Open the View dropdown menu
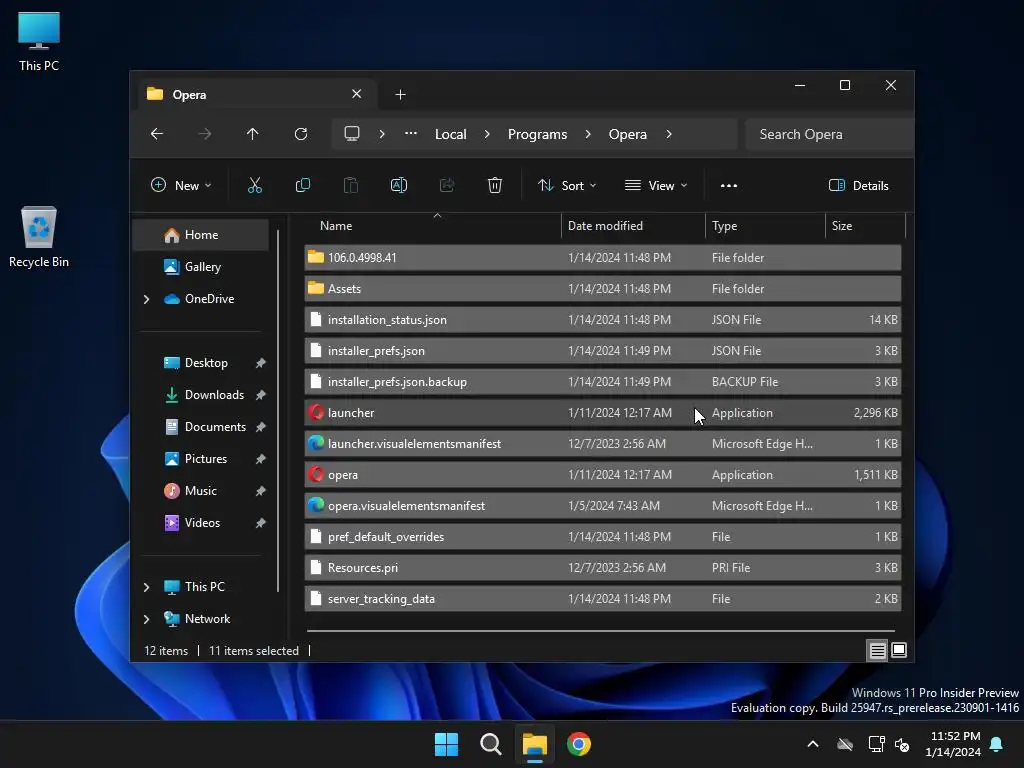Screen dimensions: 1024x768 [x=656, y=185]
